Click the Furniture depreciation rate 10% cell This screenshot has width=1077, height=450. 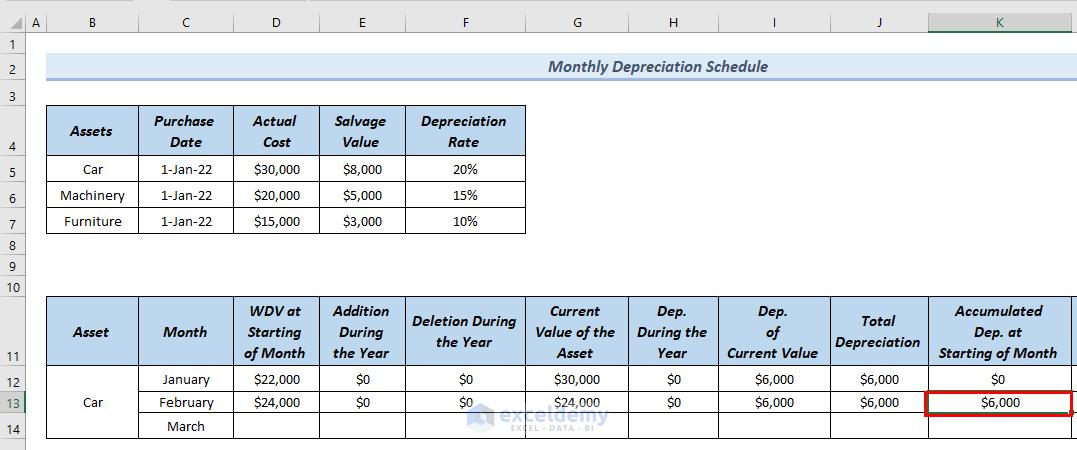464,221
